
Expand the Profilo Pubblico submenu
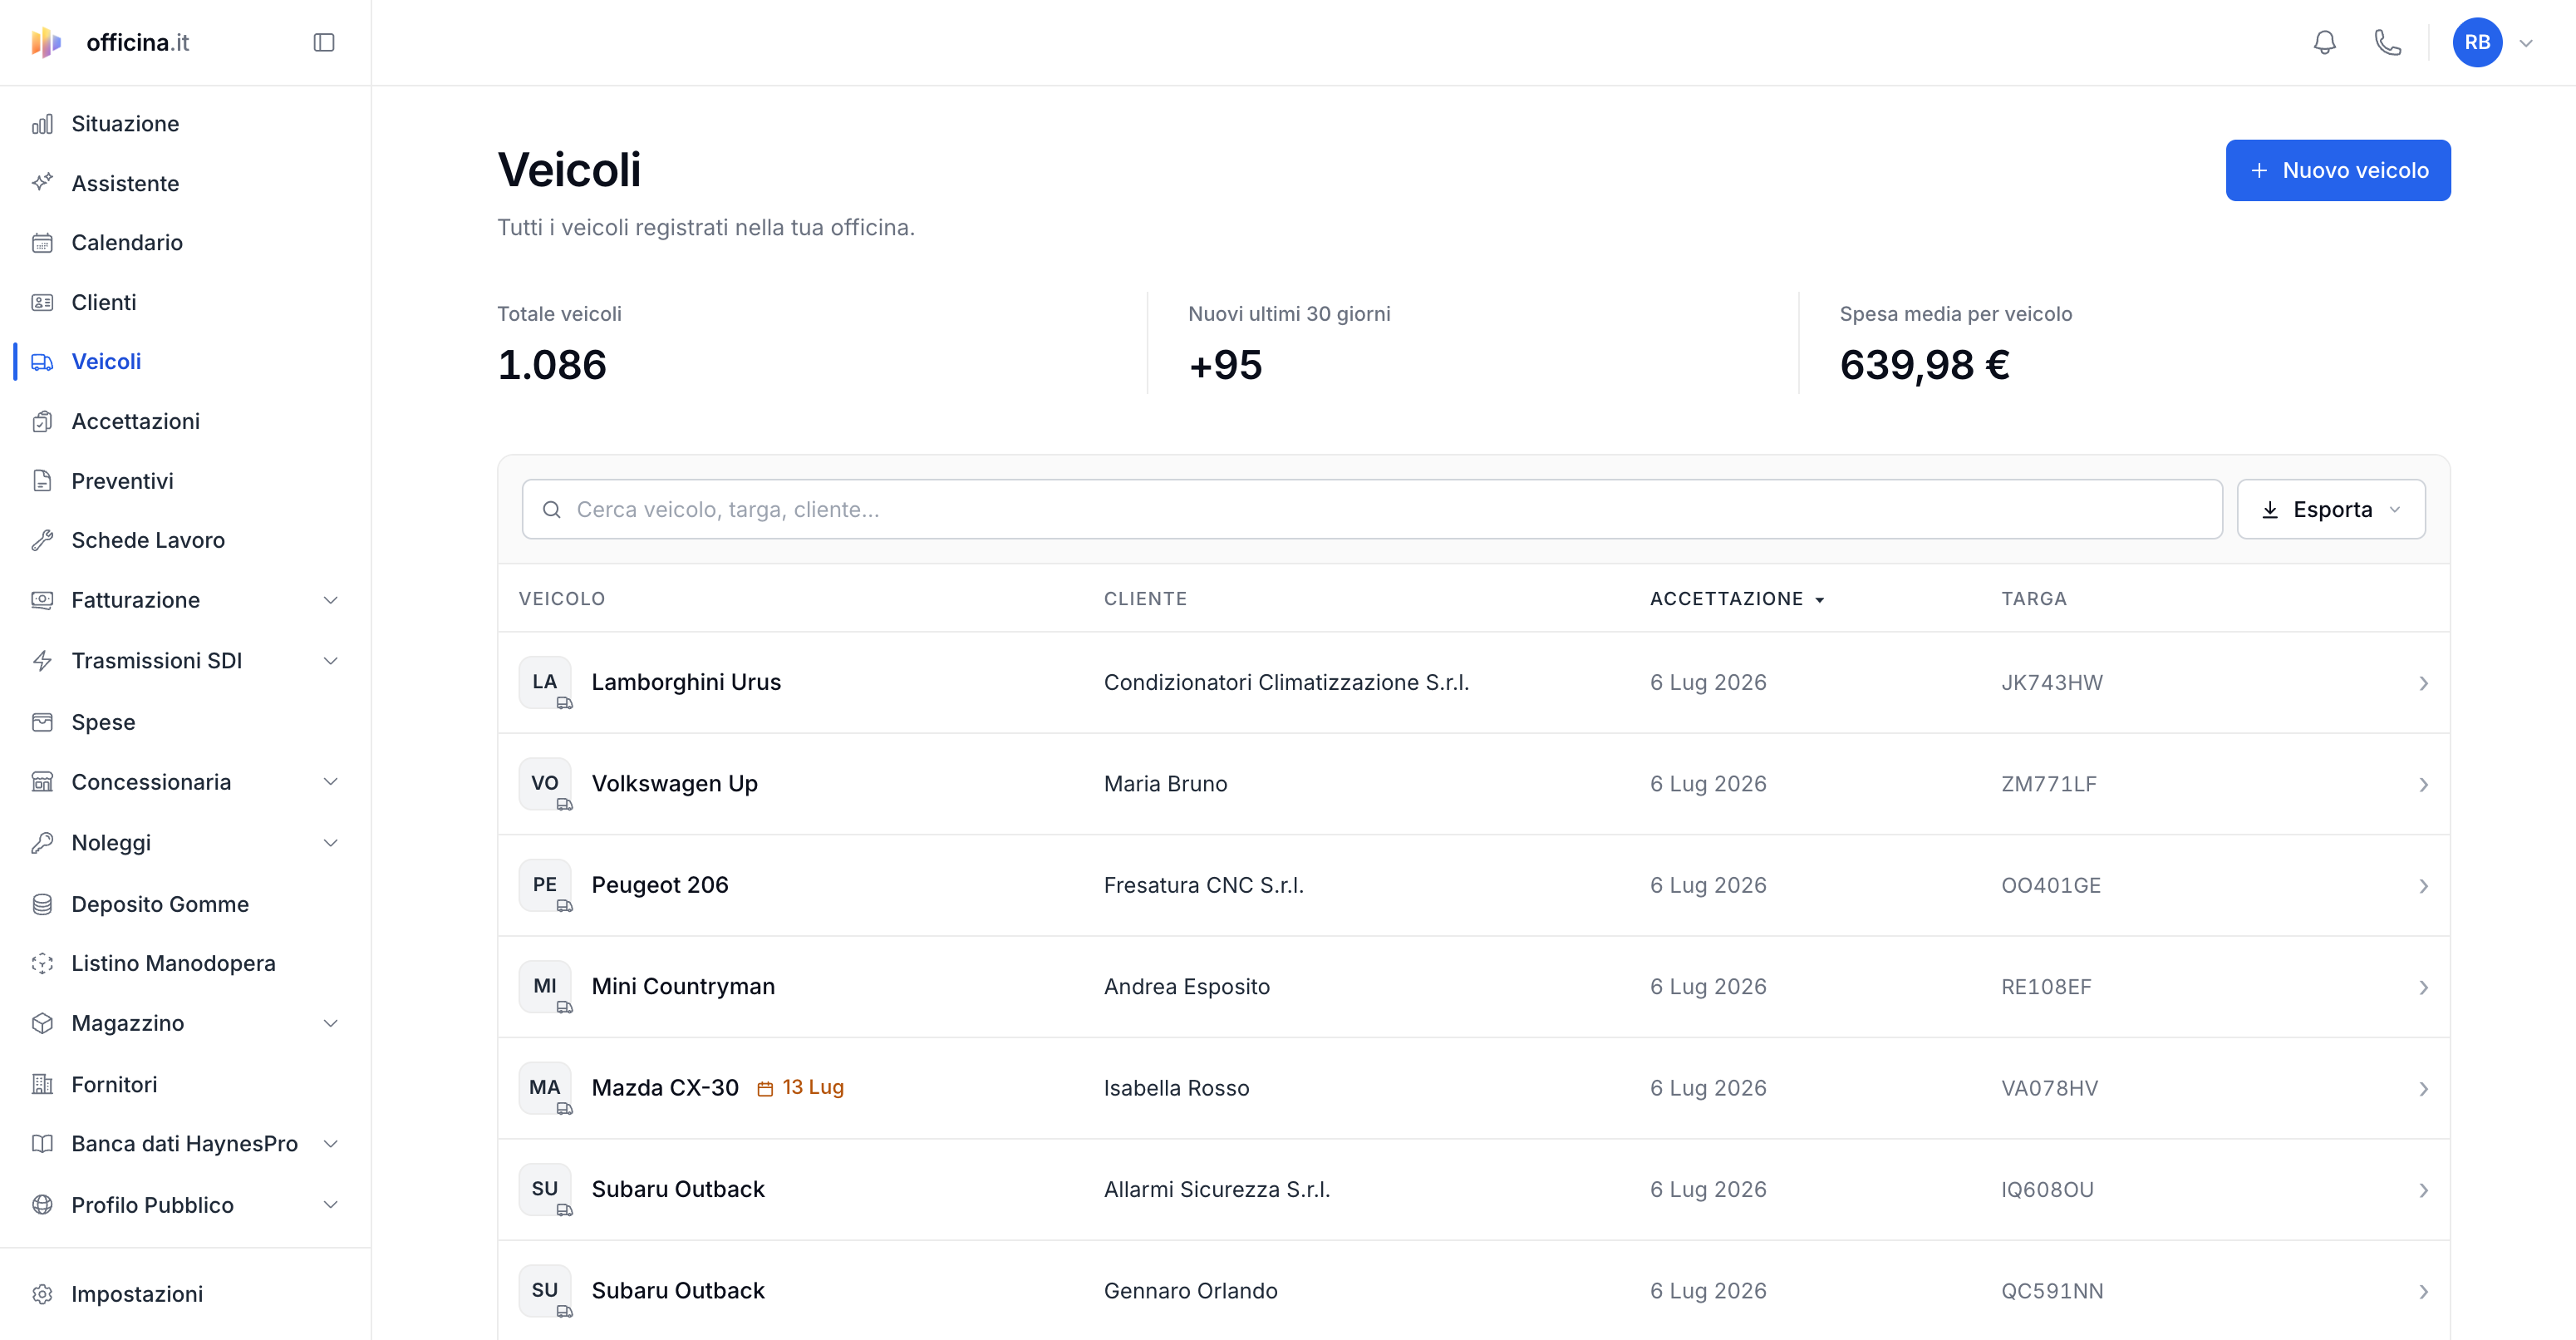point(331,1205)
